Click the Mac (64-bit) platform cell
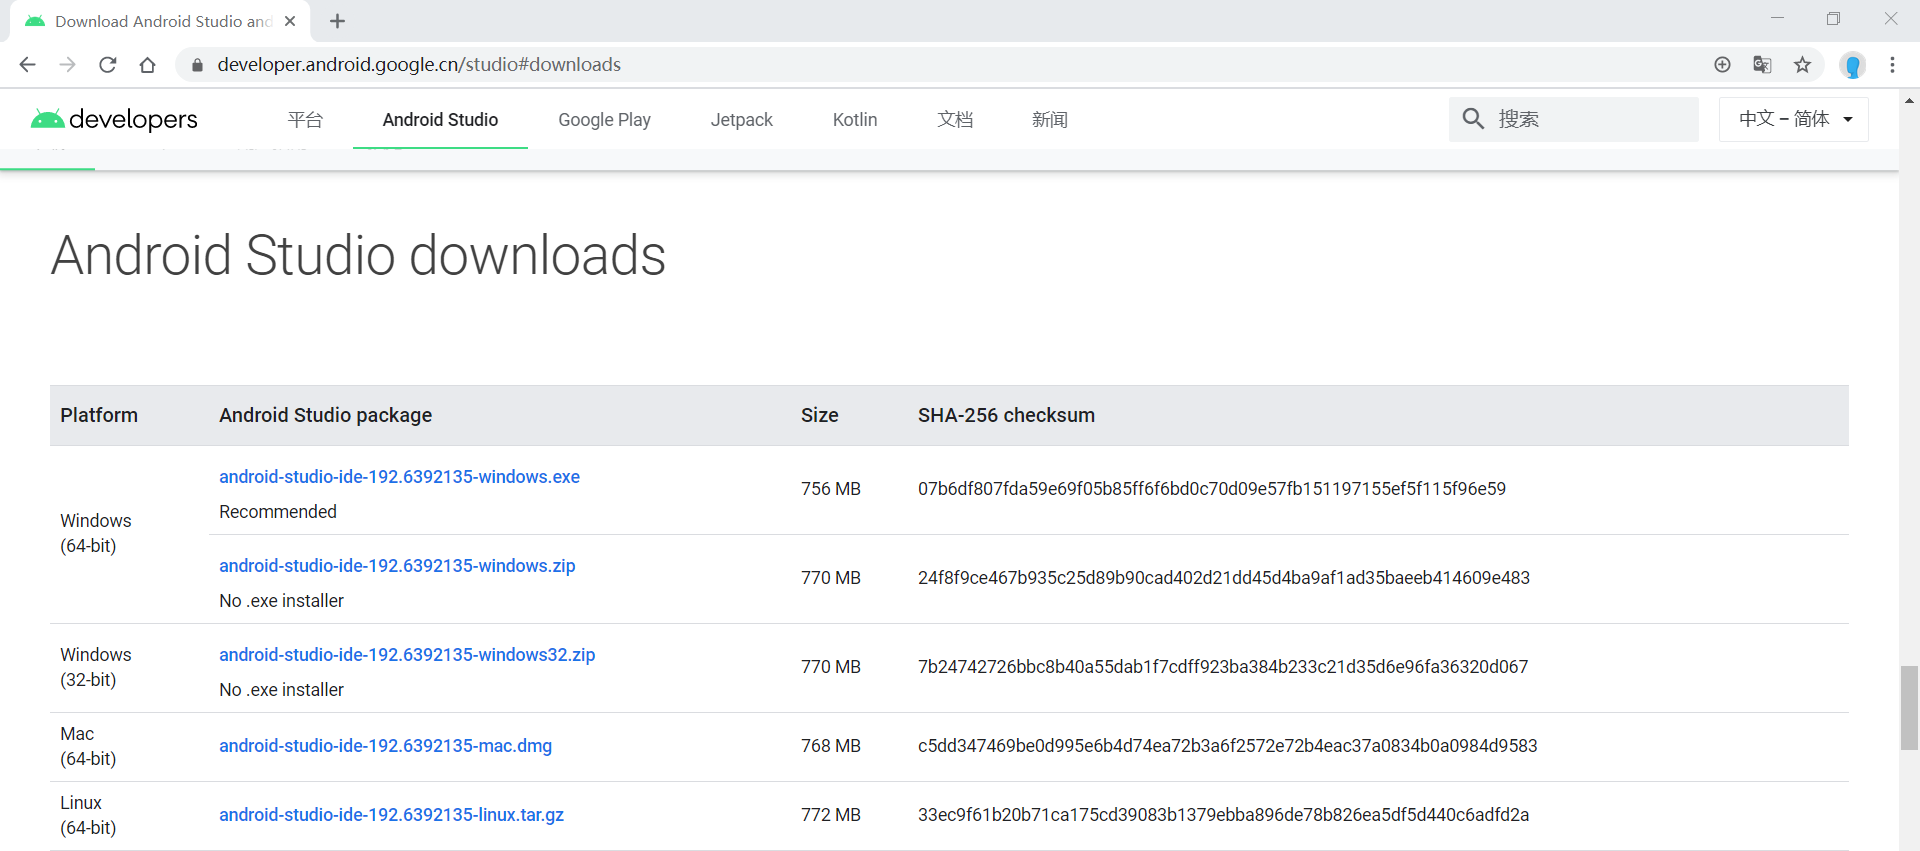Screen dimensions: 1920x851 pyautogui.click(x=88, y=746)
